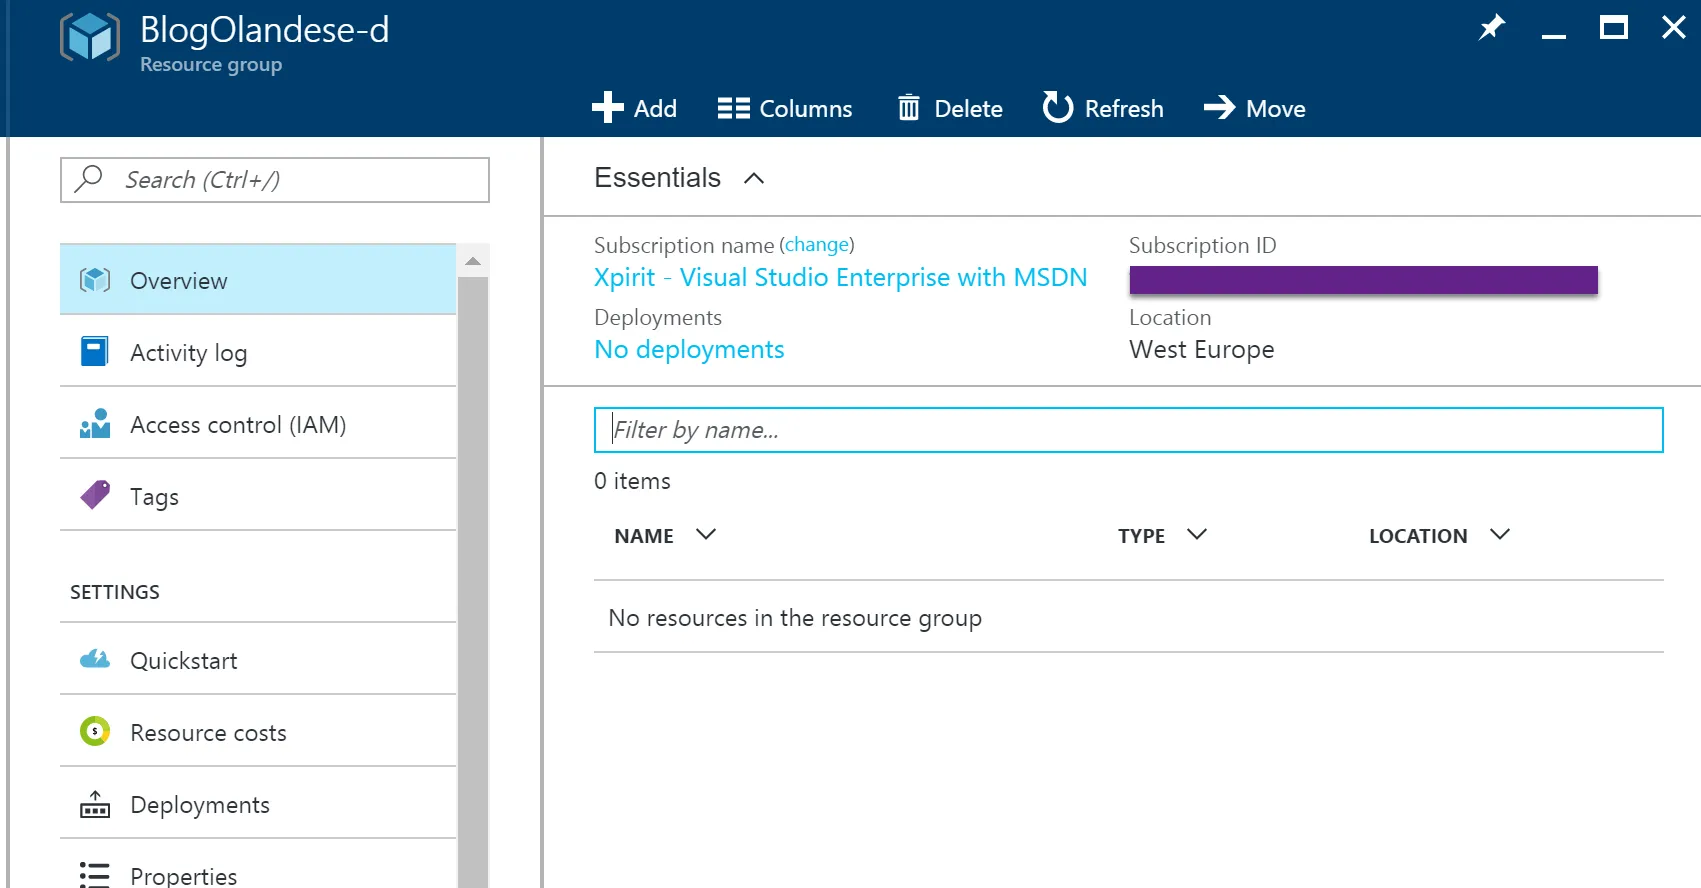Click the Deployments upload icon
This screenshot has height=888, width=1701.
[95, 804]
